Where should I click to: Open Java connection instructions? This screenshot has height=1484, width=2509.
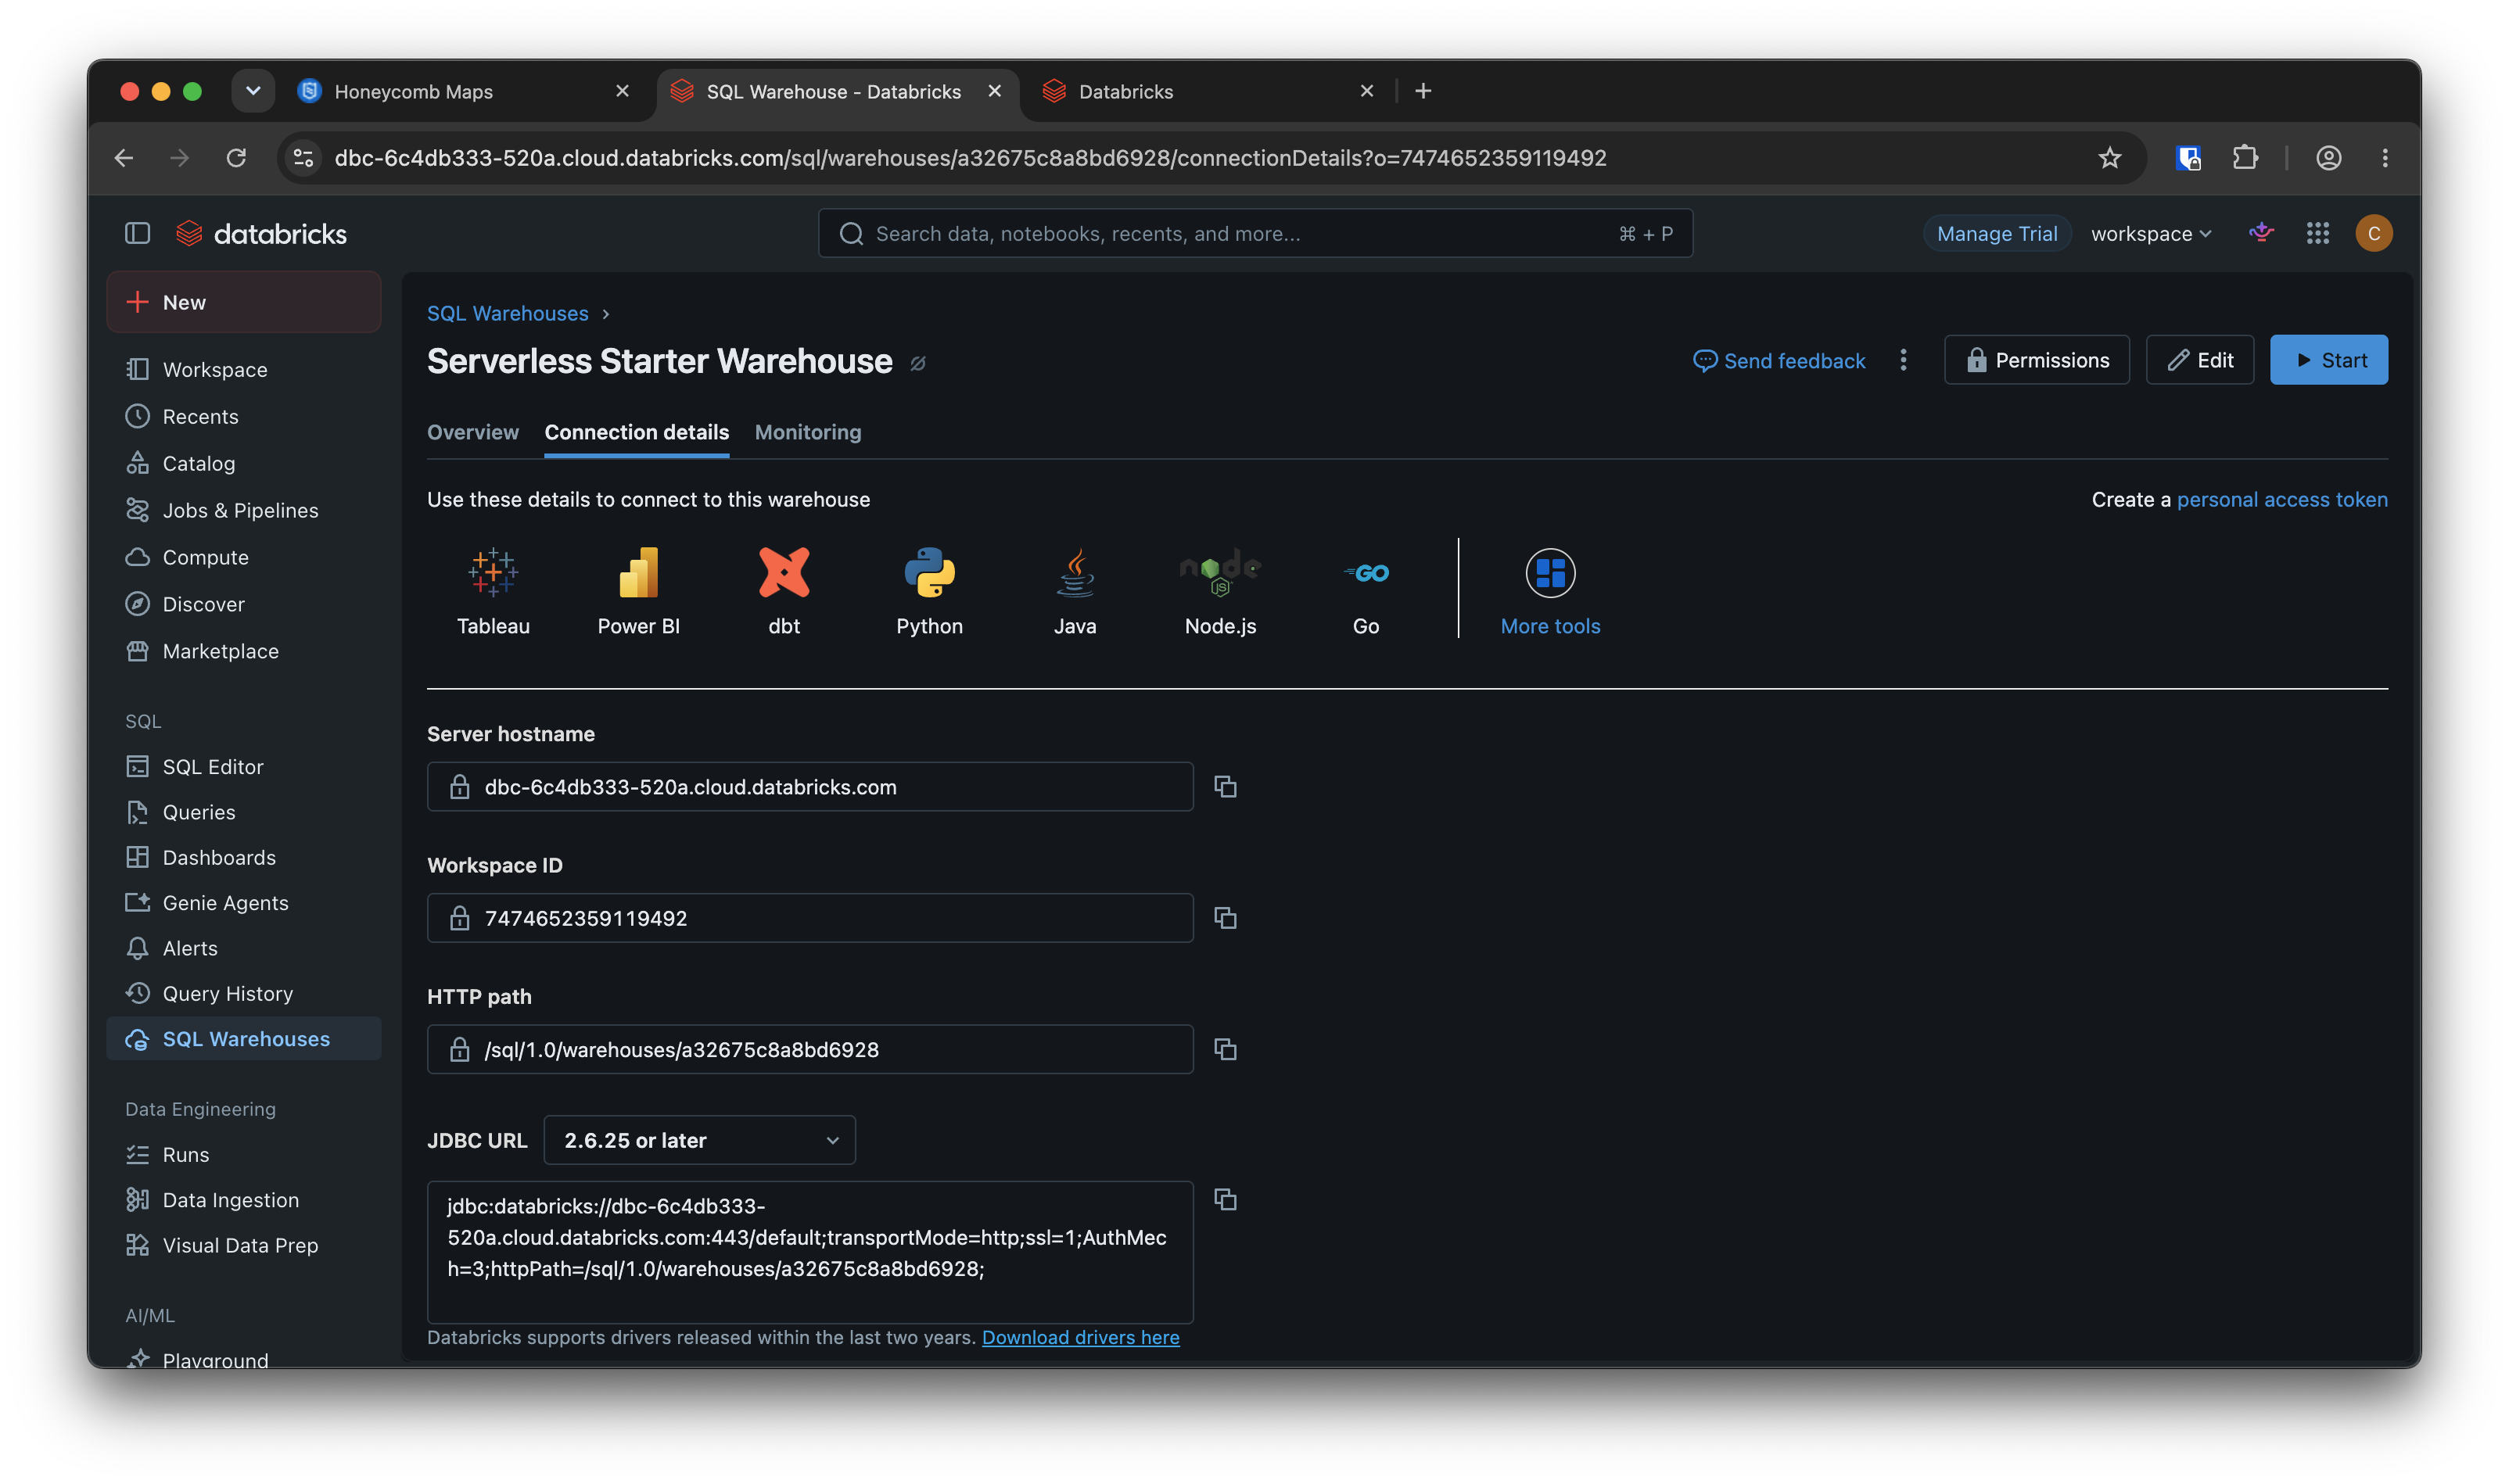coord(1075,591)
